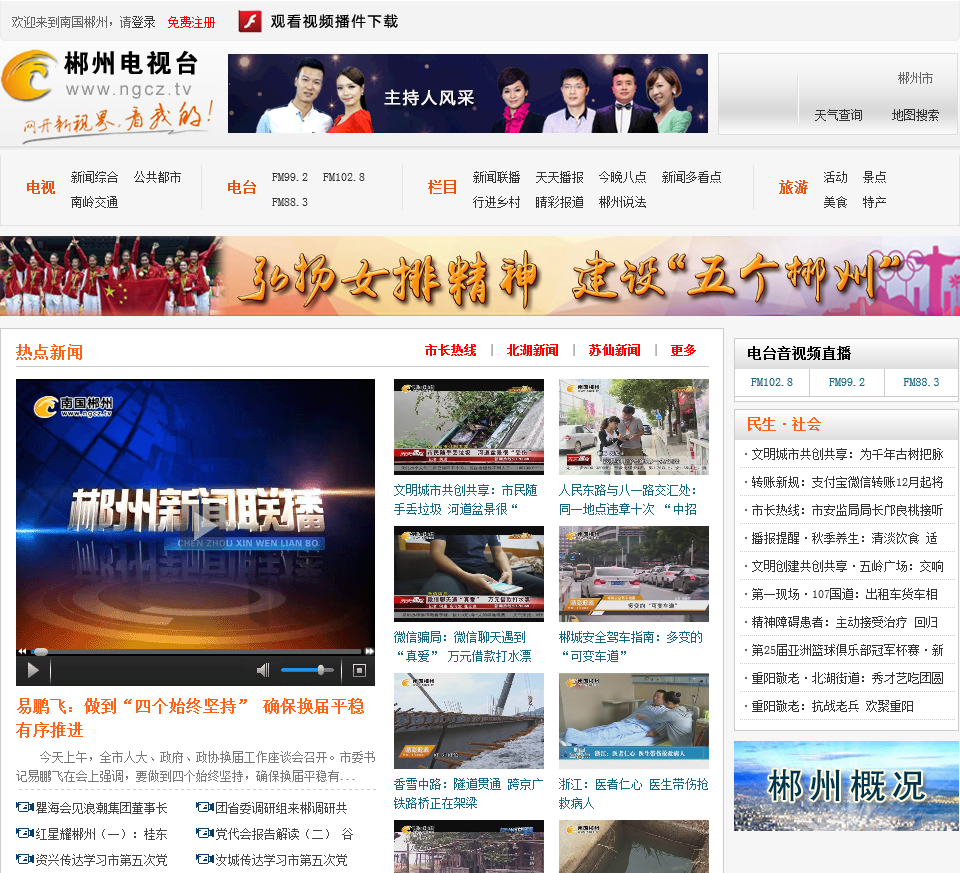Open article 精神障碍患者：主动接受治疗
The image size is (960, 873).
845,622
